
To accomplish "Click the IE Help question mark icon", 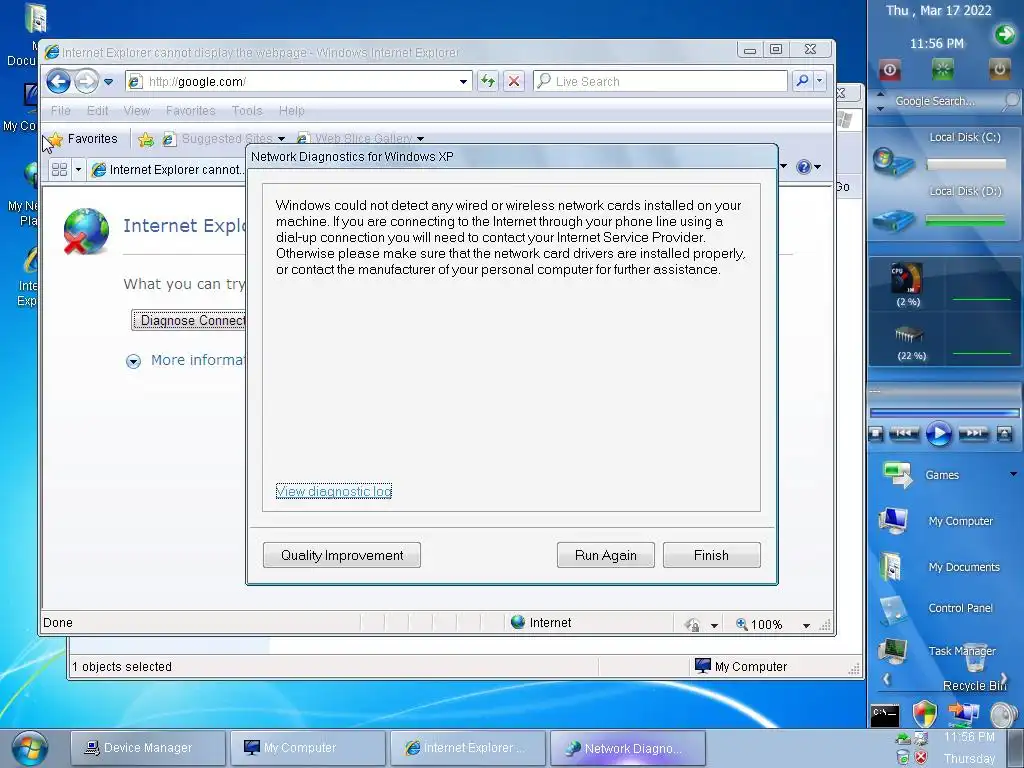I will coord(803,167).
